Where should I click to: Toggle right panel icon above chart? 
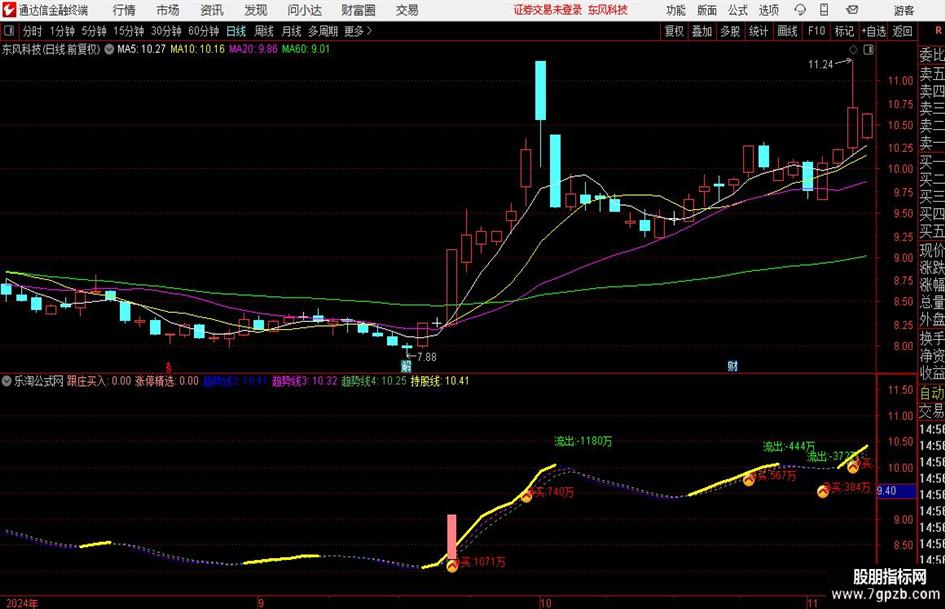pyautogui.click(x=868, y=50)
